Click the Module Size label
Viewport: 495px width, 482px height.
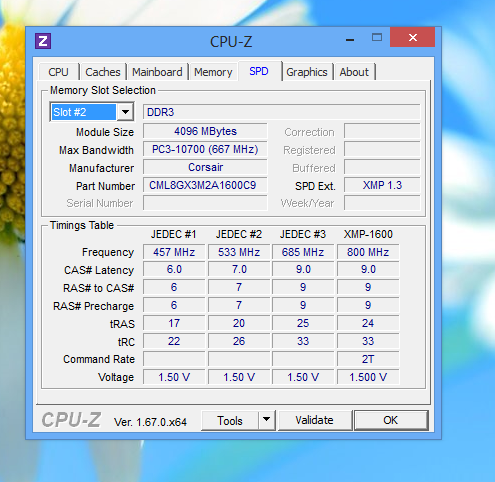pyautogui.click(x=105, y=132)
